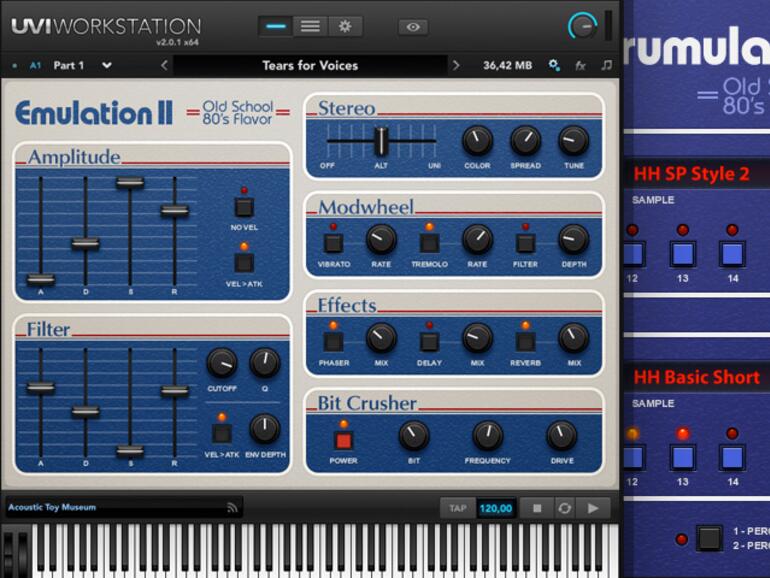Click the Acoustic Toy Museum news link
770x578 pixels.
pyautogui.click(x=52, y=507)
